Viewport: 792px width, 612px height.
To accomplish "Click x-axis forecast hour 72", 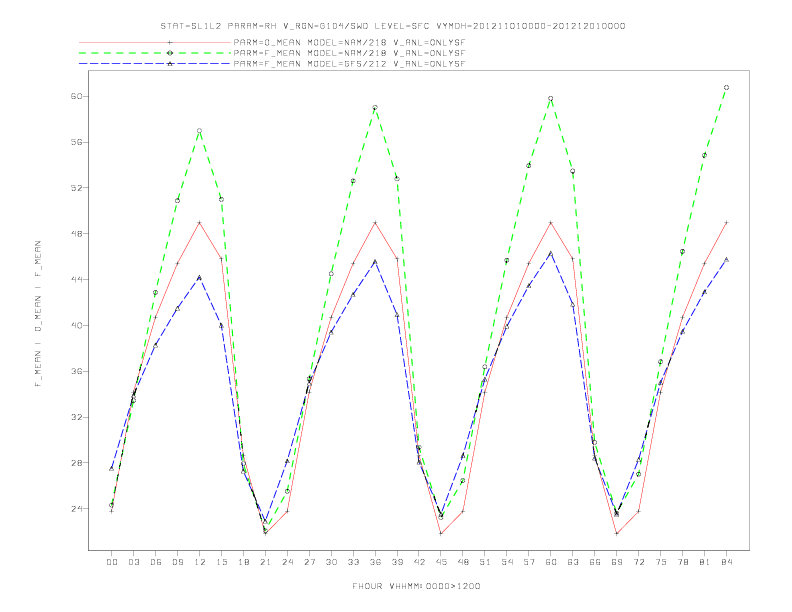I will pyautogui.click(x=639, y=562).
